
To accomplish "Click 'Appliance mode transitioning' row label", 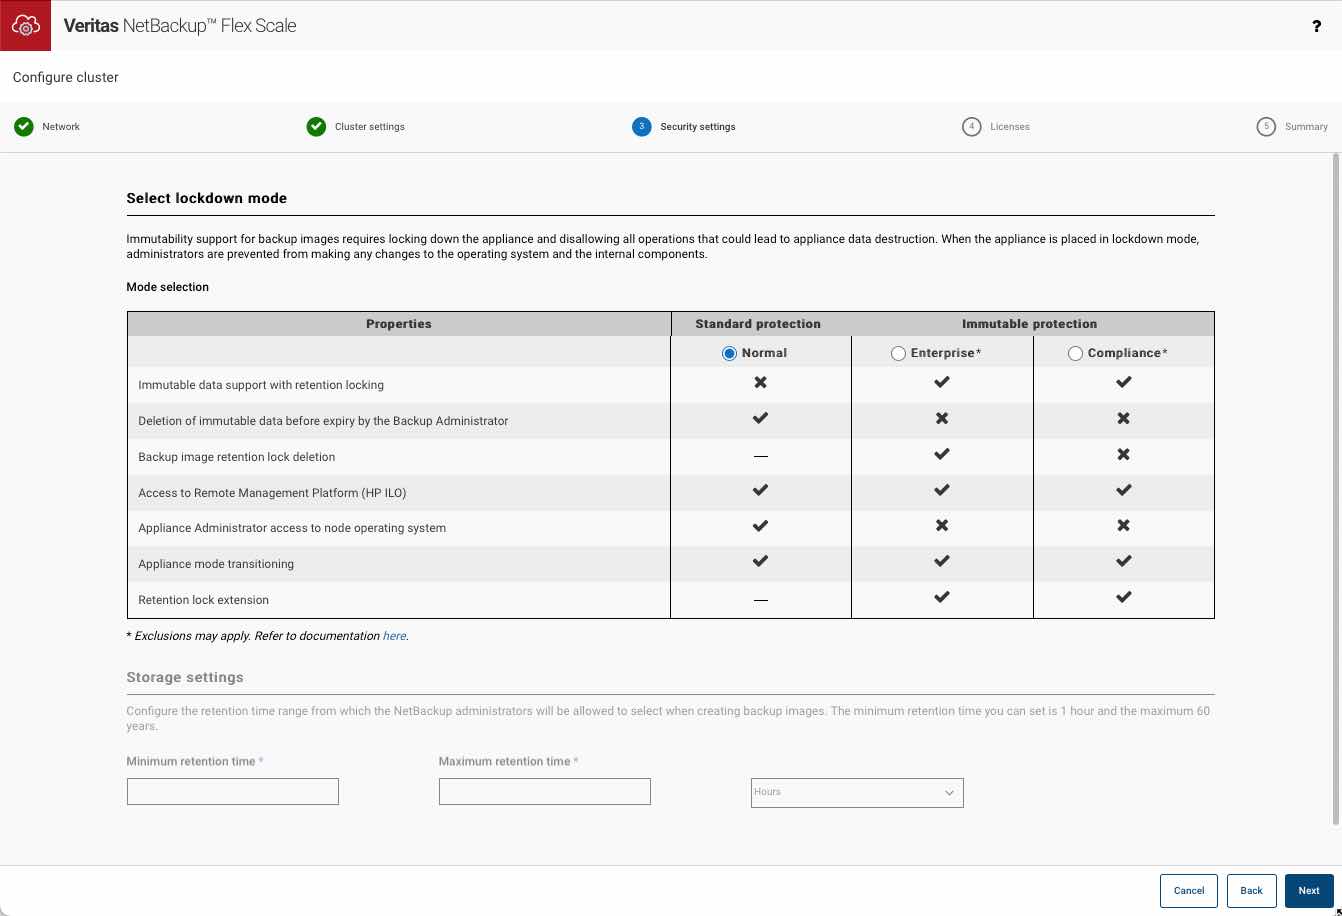I will point(216,564).
